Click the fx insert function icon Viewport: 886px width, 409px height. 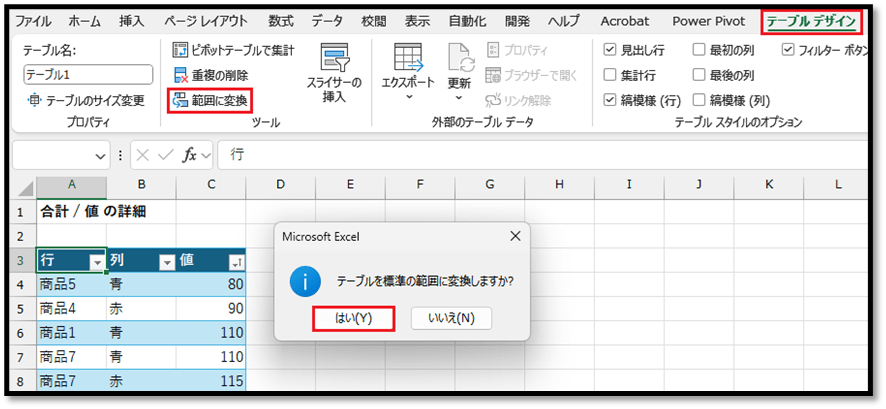(x=190, y=155)
